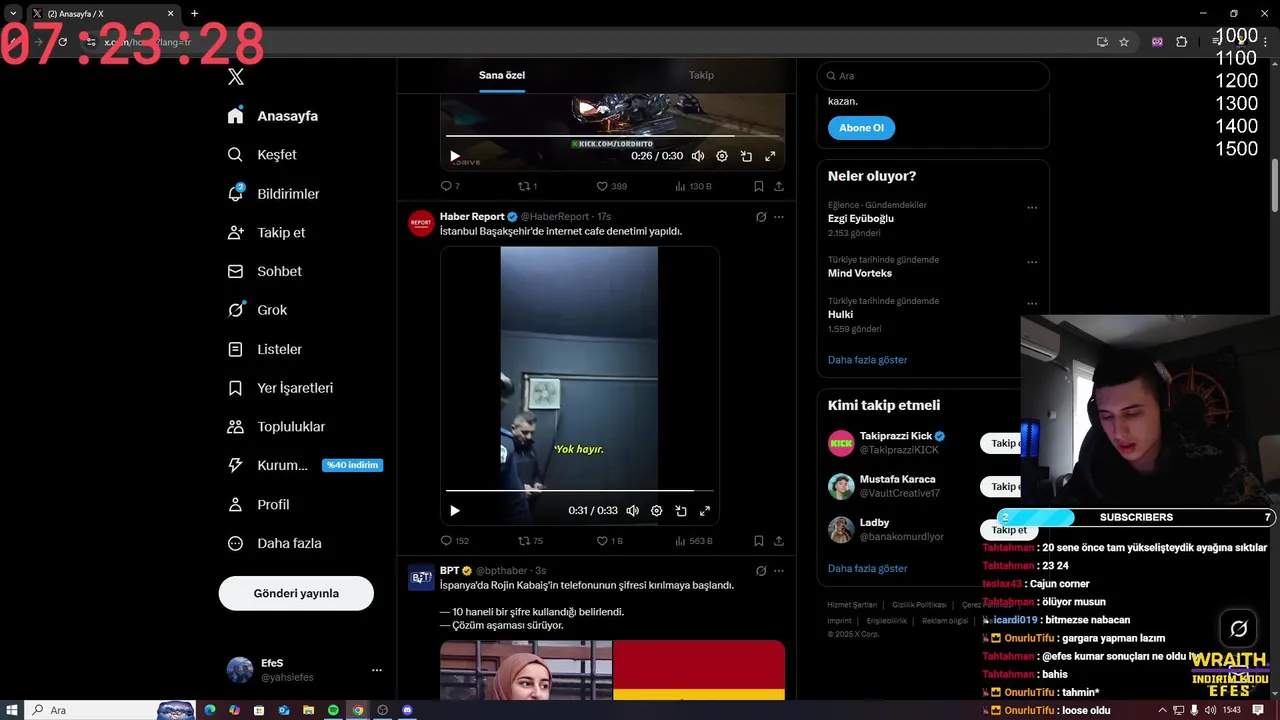The image size is (1280, 720).
Task: Toggle bookmark on Haber Report post
Action: coord(759,541)
